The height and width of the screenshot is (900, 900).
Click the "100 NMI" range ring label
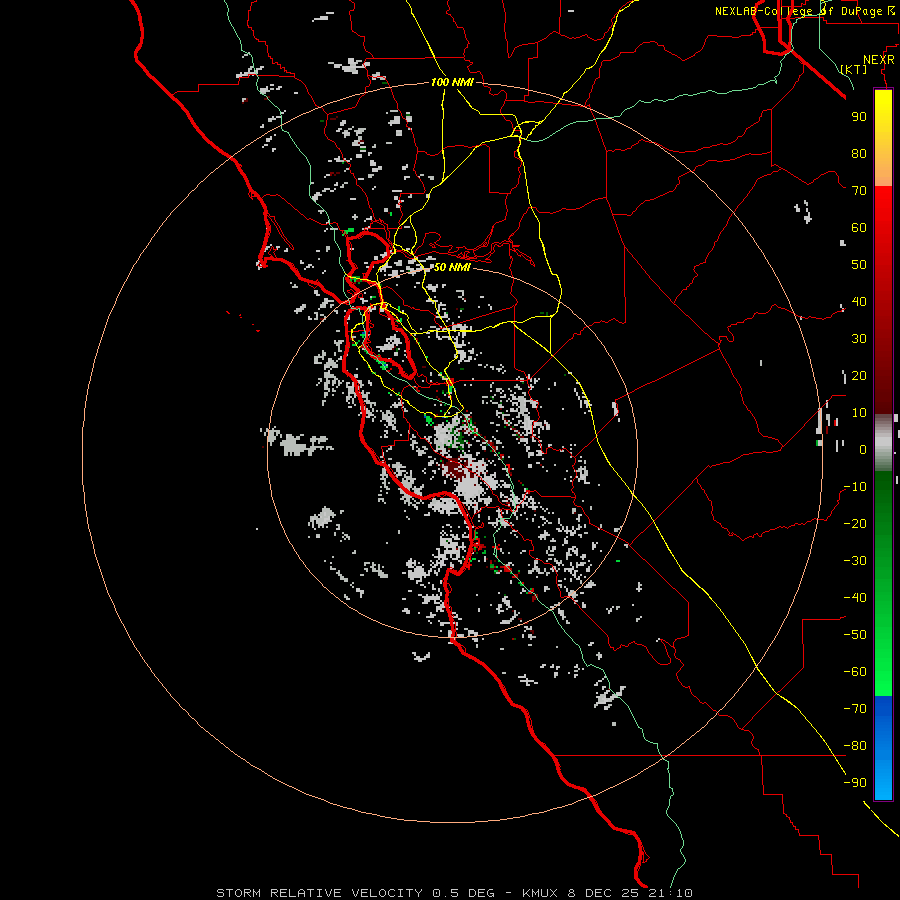[452, 82]
